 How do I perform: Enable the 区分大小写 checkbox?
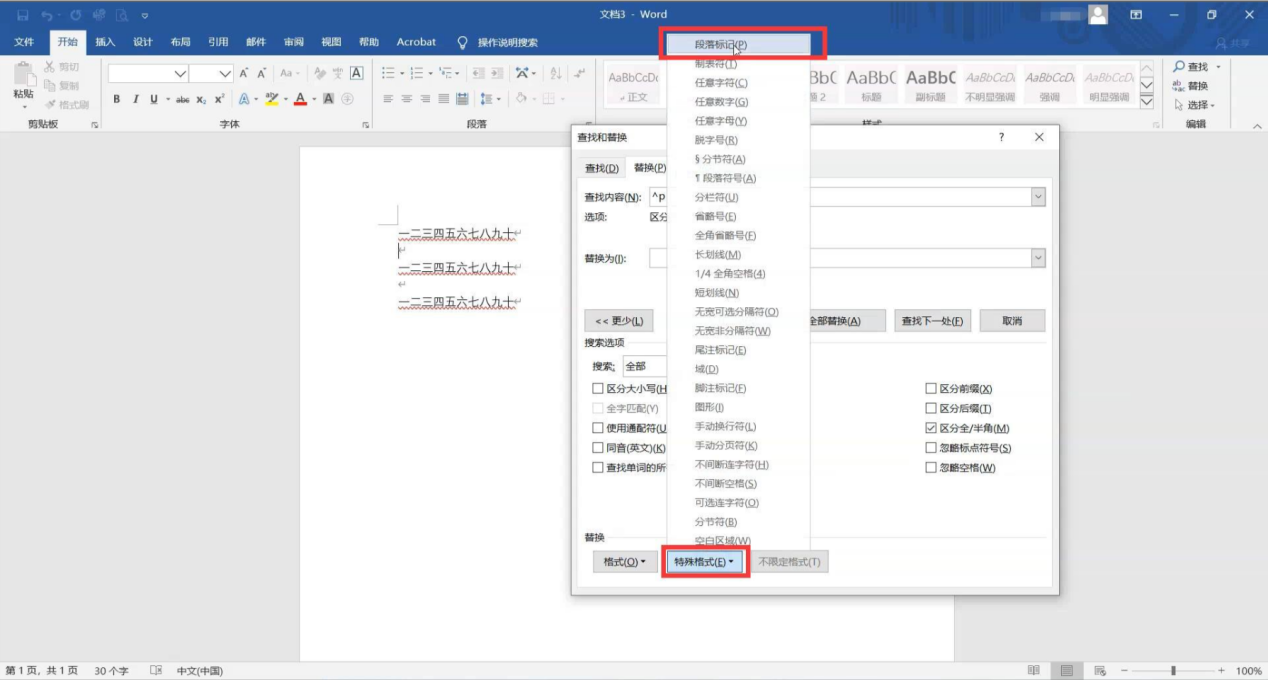[x=598, y=389]
